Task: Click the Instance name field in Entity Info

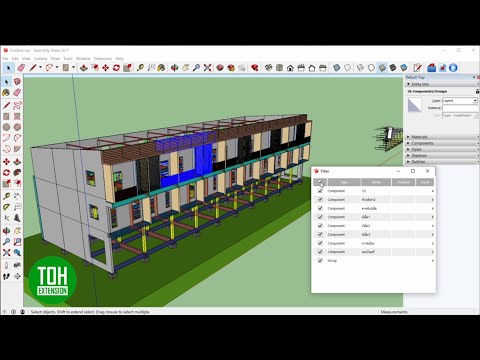Action: [x=460, y=108]
